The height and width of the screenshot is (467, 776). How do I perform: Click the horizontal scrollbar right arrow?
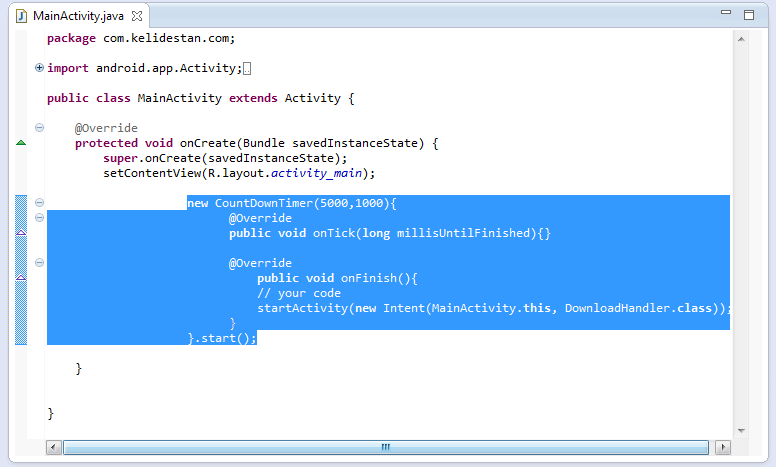click(x=723, y=448)
